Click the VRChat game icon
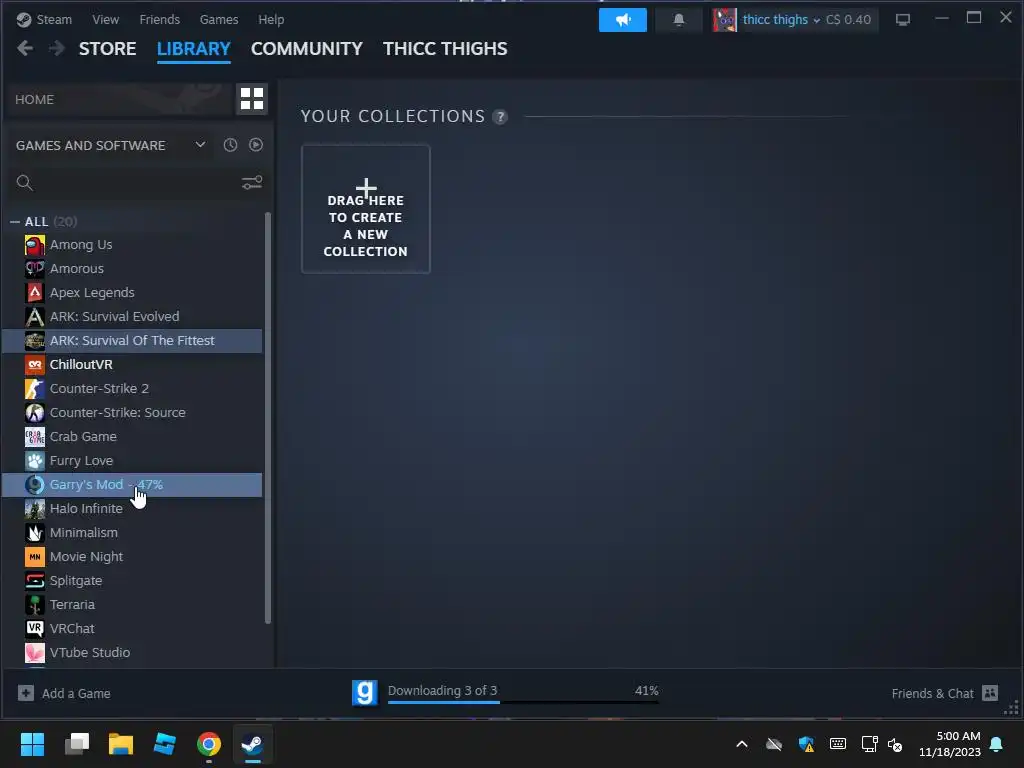Screen dimensions: 1024x768 (35, 628)
